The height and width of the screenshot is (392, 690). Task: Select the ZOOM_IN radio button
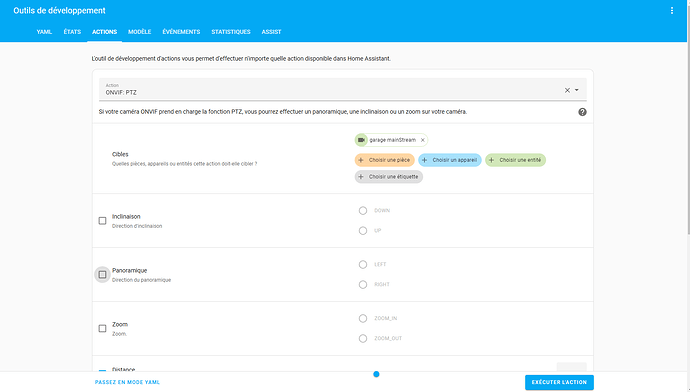coord(363,319)
